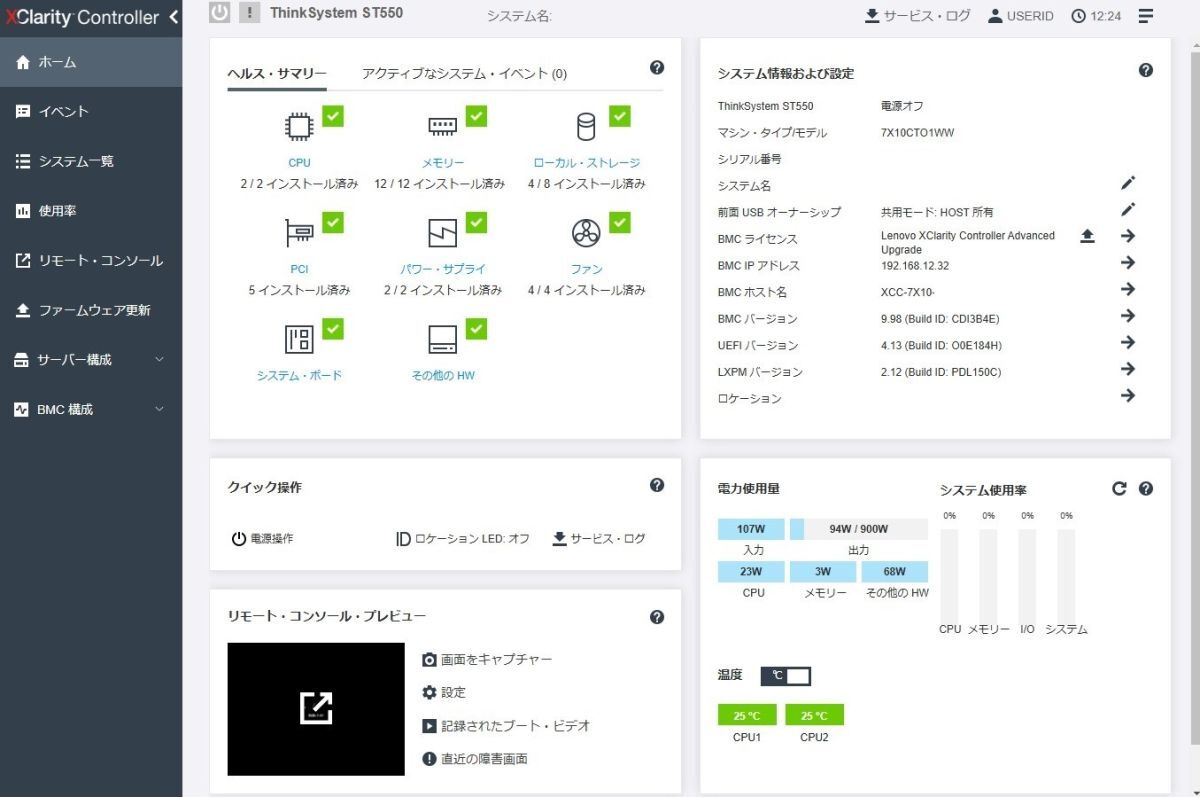Screen dimensions: 1200x797
Task: Open the USERID account menu
Action: click(1021, 16)
